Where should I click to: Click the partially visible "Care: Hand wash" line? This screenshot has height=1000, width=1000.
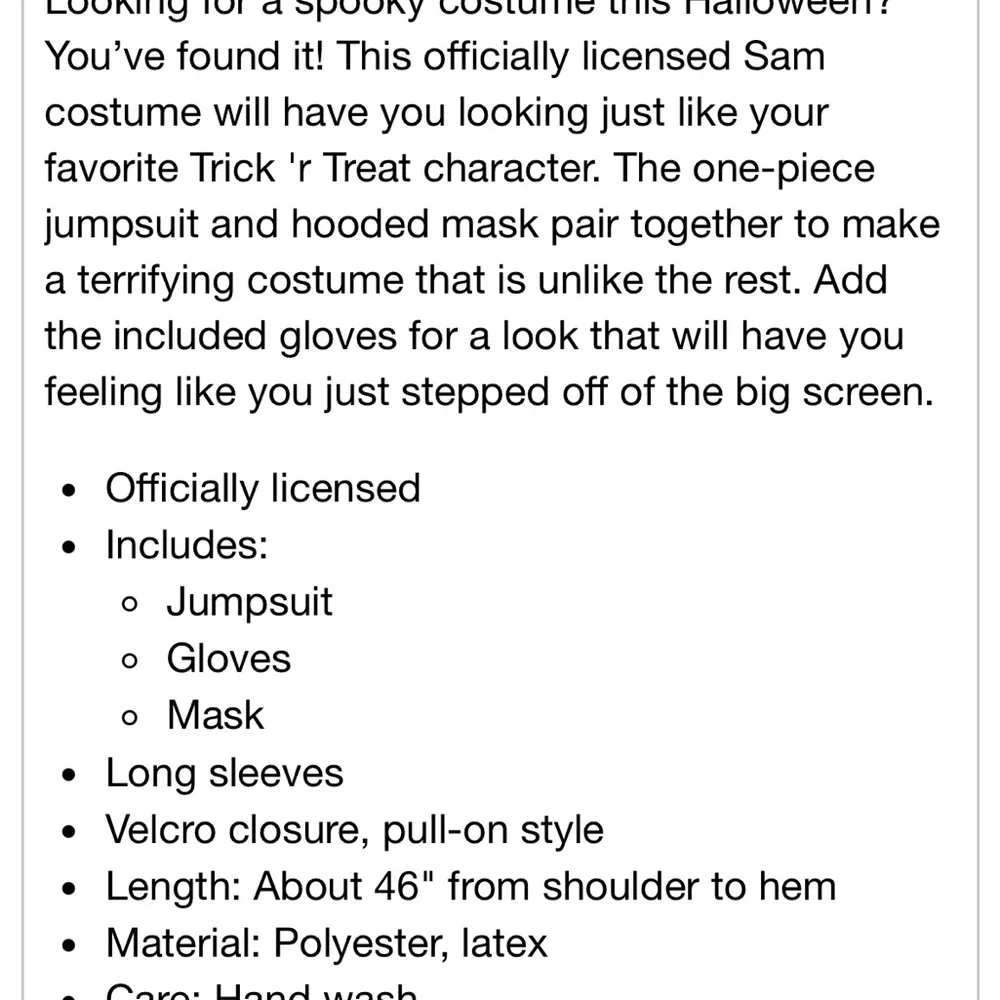(x=261, y=991)
